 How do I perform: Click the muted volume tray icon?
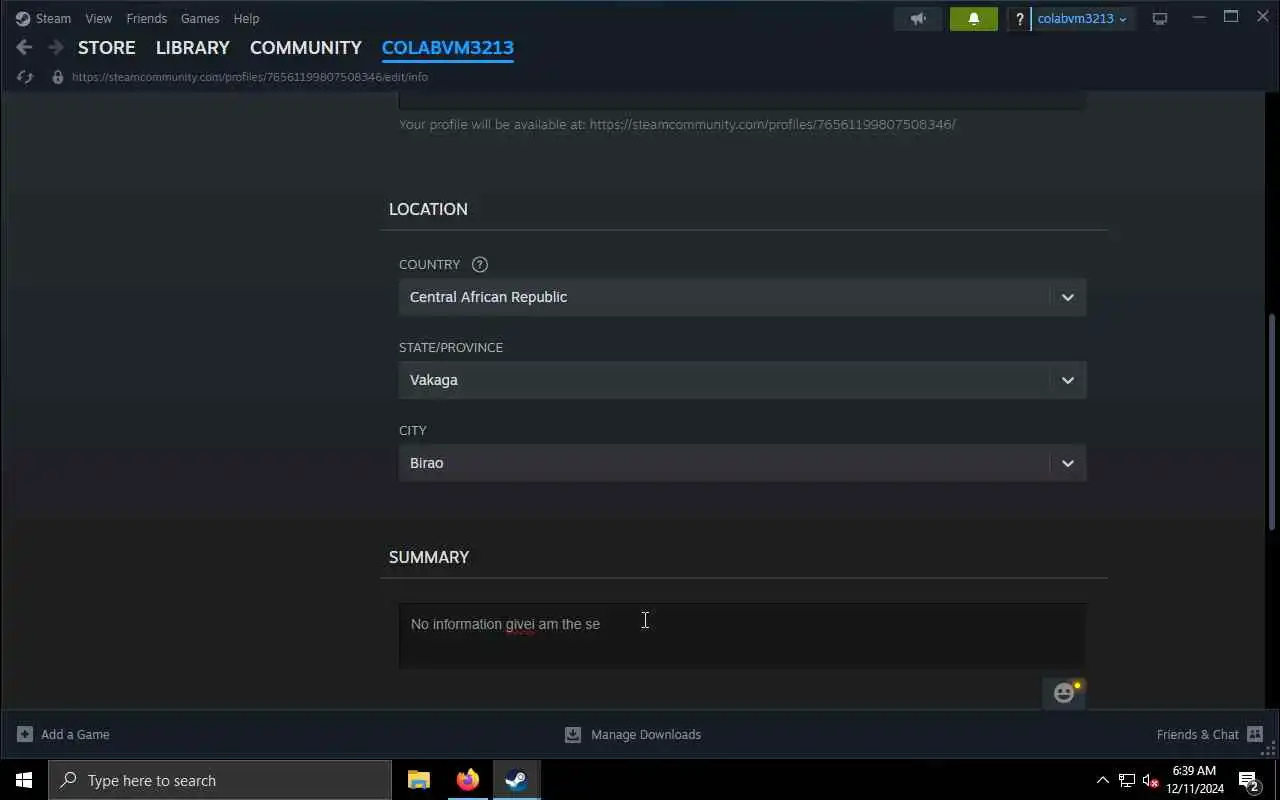pyautogui.click(x=1151, y=781)
